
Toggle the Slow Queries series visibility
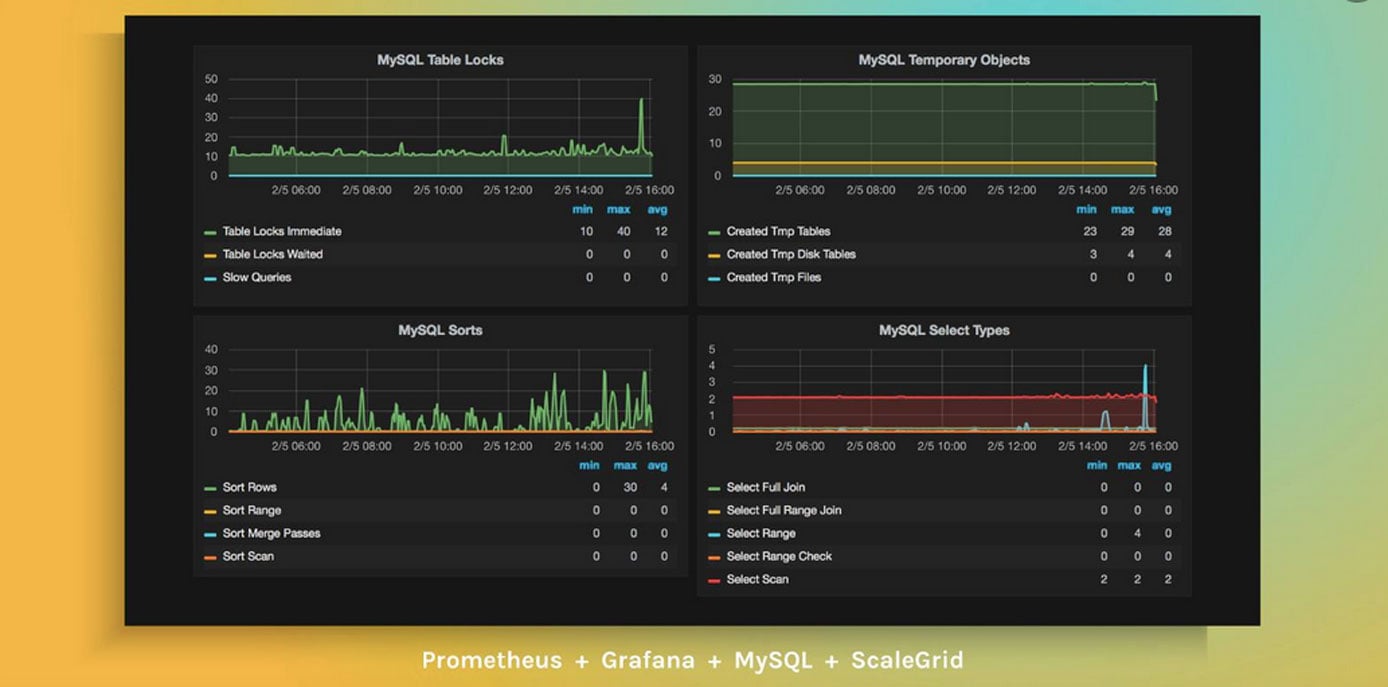coord(252,277)
